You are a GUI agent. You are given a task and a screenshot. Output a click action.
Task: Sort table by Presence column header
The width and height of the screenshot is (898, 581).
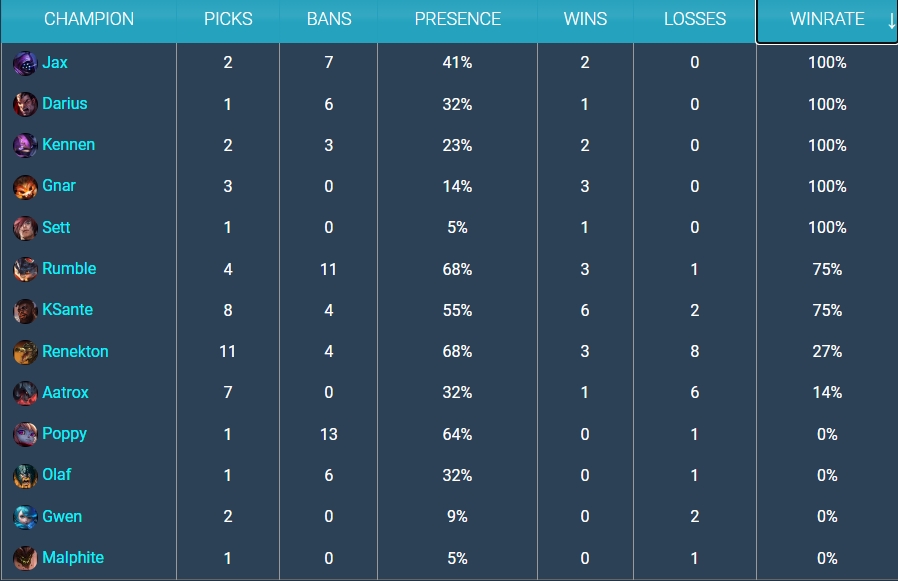(x=457, y=20)
